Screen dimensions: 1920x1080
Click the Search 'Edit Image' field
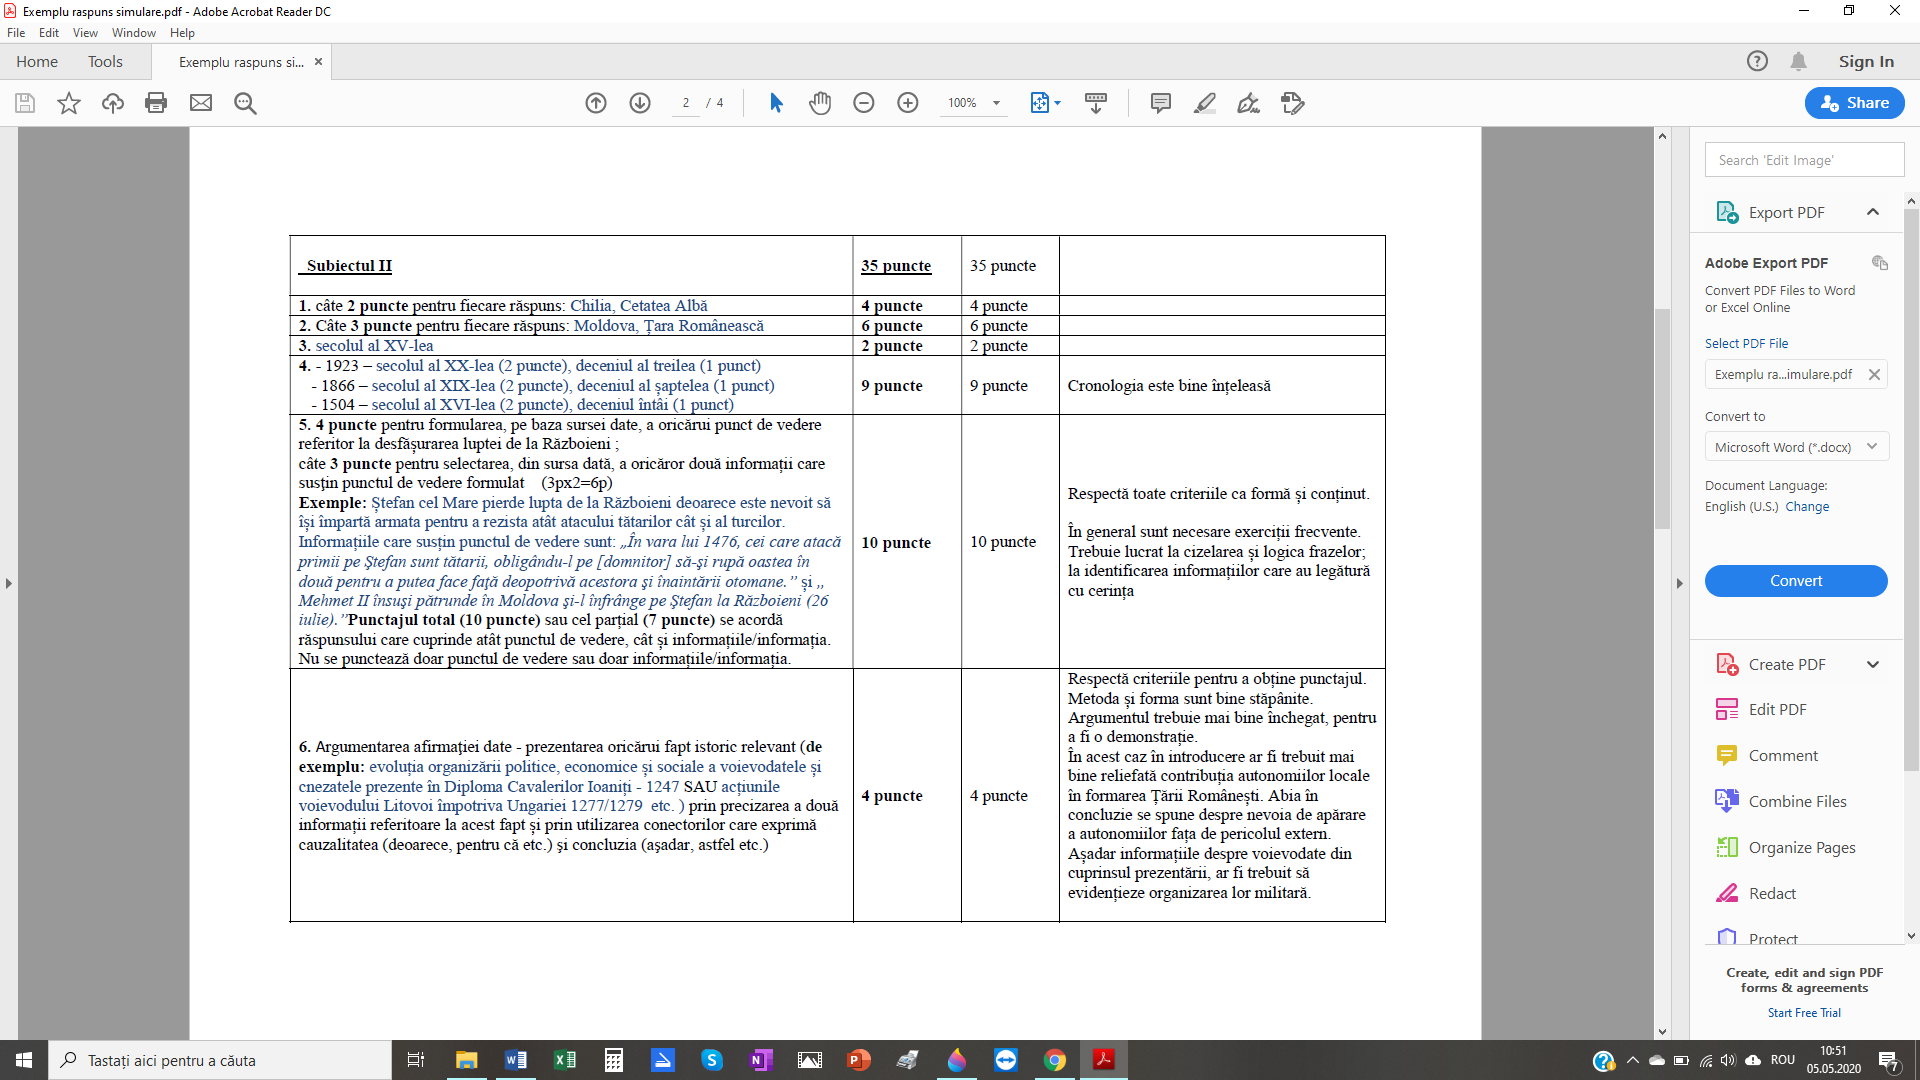tap(1804, 160)
